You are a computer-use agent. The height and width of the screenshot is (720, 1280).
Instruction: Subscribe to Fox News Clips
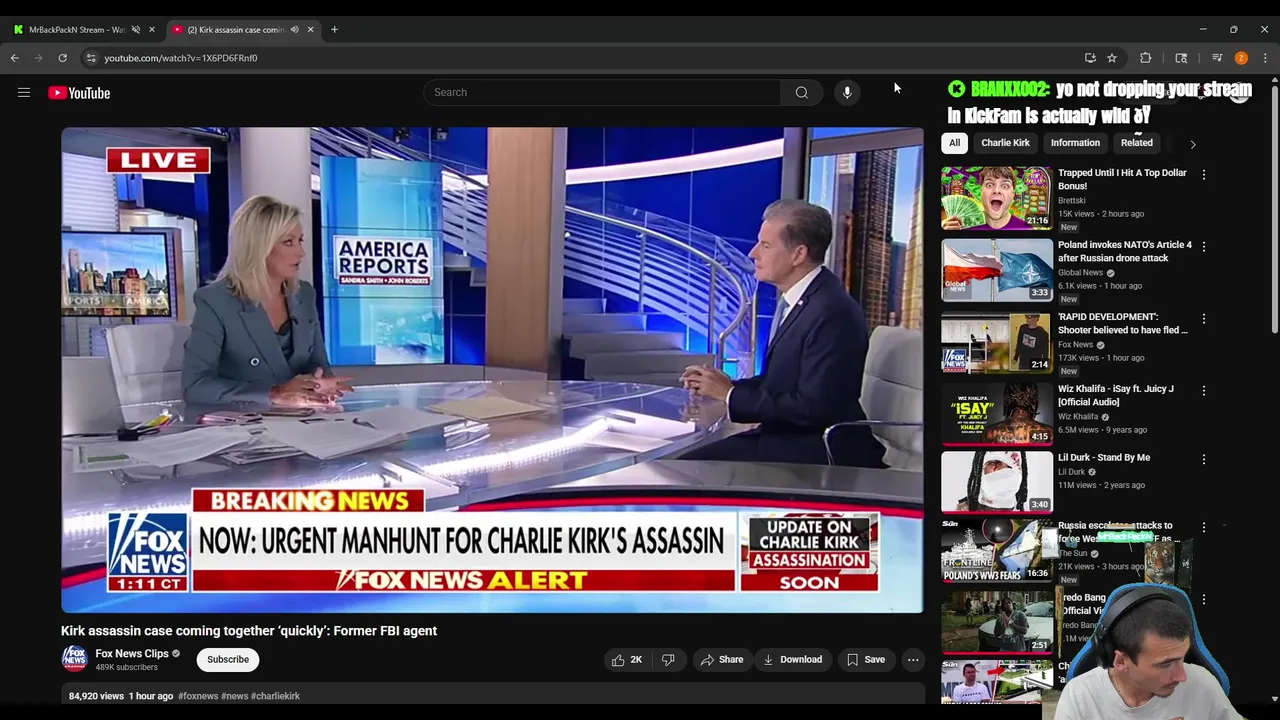coord(228,659)
